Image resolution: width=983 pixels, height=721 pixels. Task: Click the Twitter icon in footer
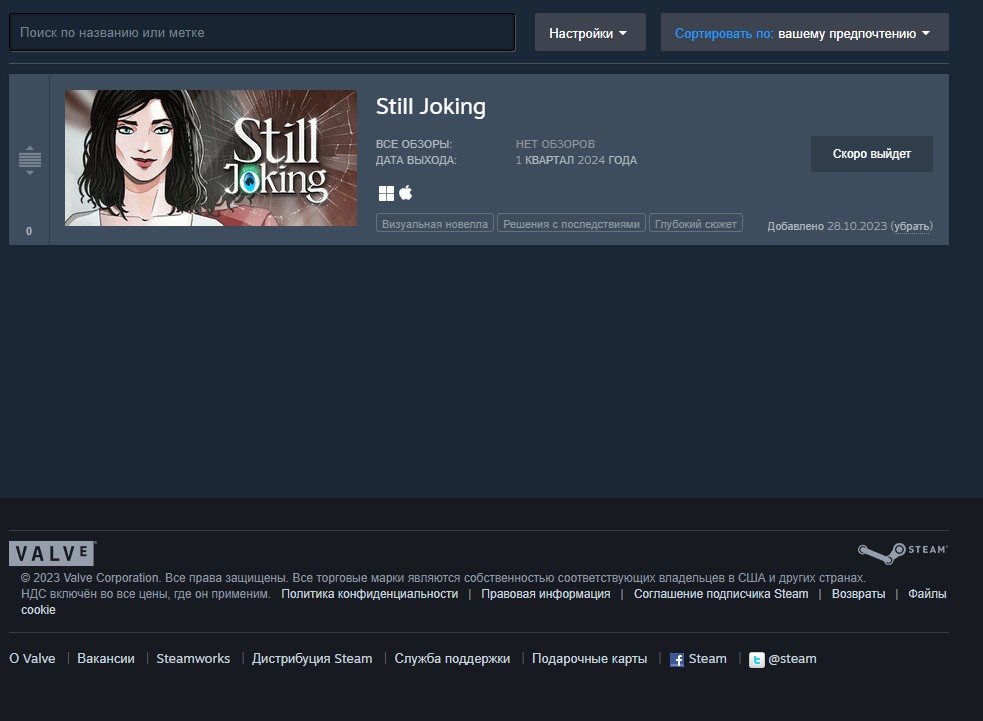click(757, 660)
